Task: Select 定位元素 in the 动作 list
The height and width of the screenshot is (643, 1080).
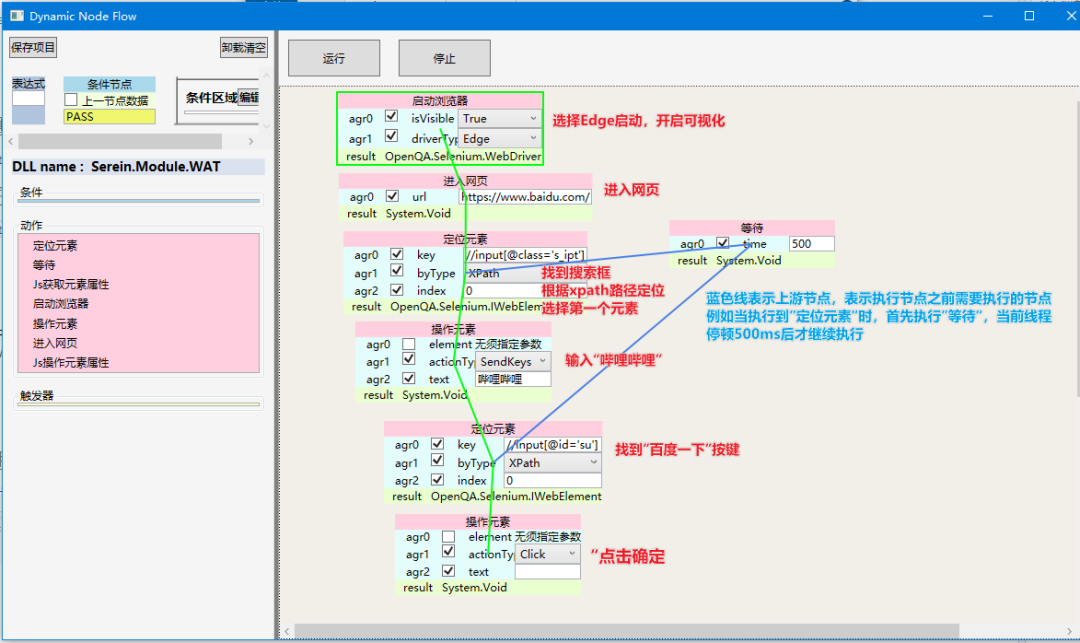Action: 55,246
